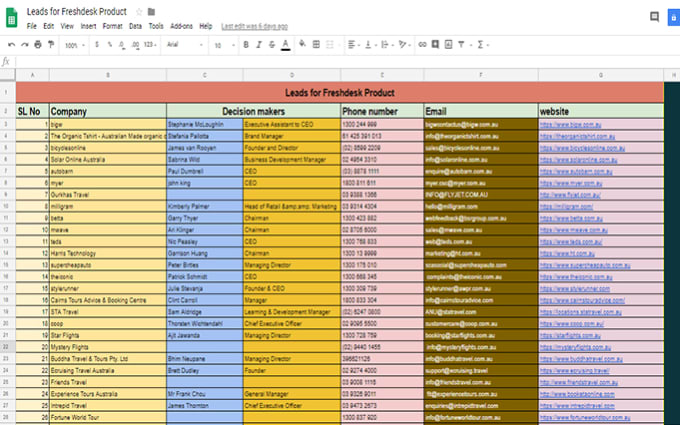Open horizontal align dropdown
680x425 pixels.
point(354,45)
